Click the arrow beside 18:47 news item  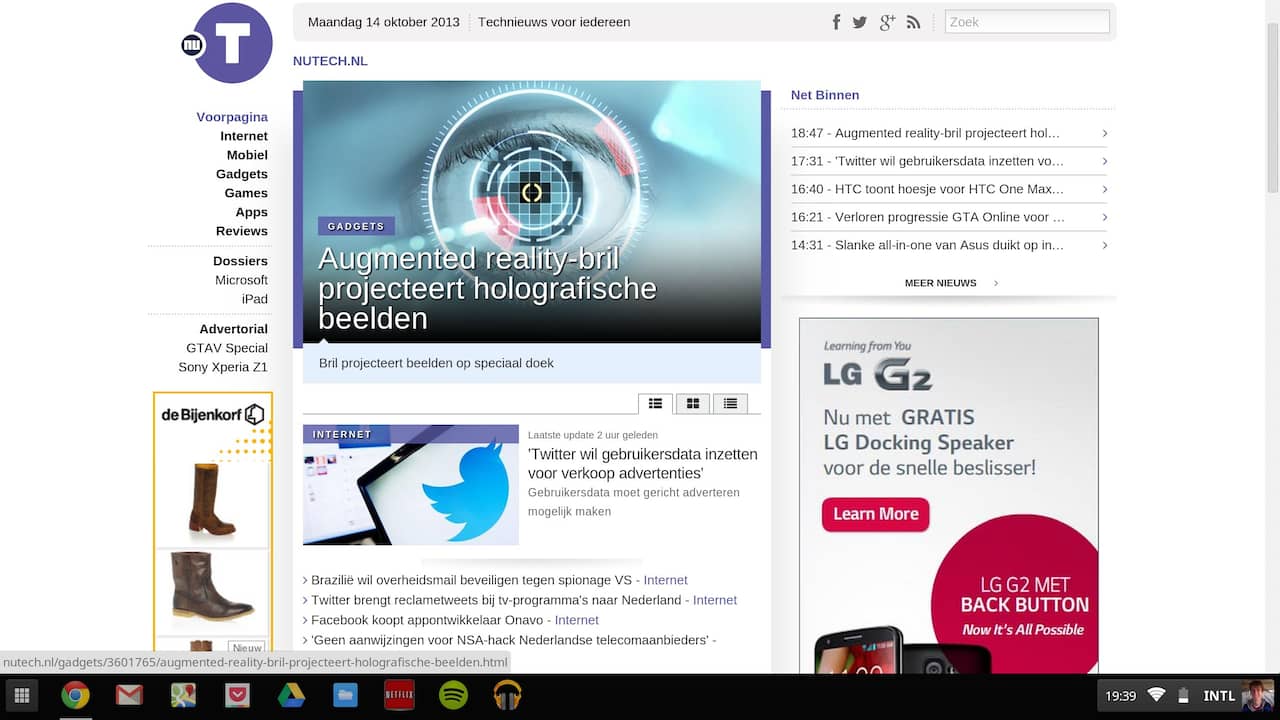tap(1104, 133)
